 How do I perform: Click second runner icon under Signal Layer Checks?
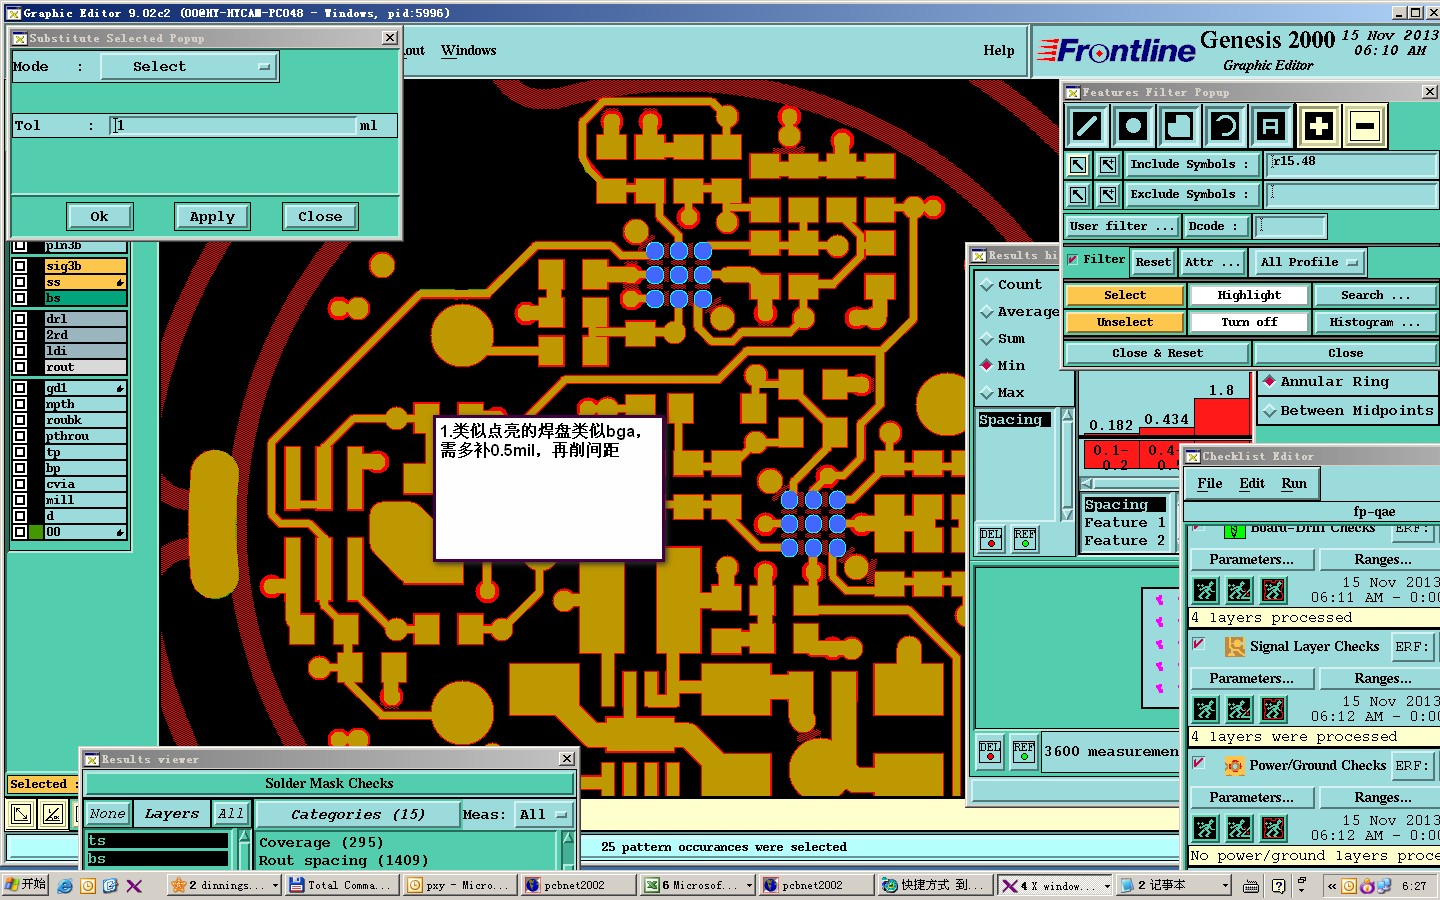point(1239,709)
